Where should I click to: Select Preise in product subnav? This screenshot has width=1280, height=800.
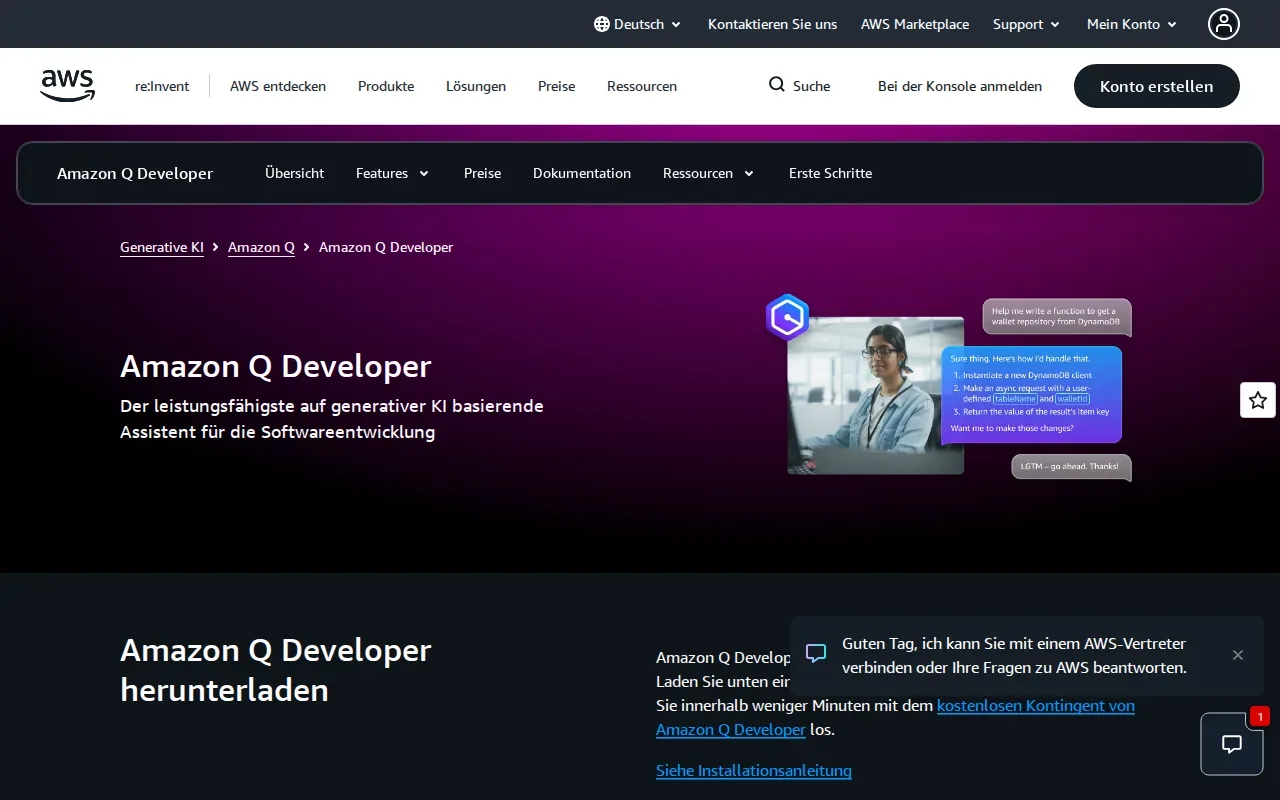coord(482,173)
